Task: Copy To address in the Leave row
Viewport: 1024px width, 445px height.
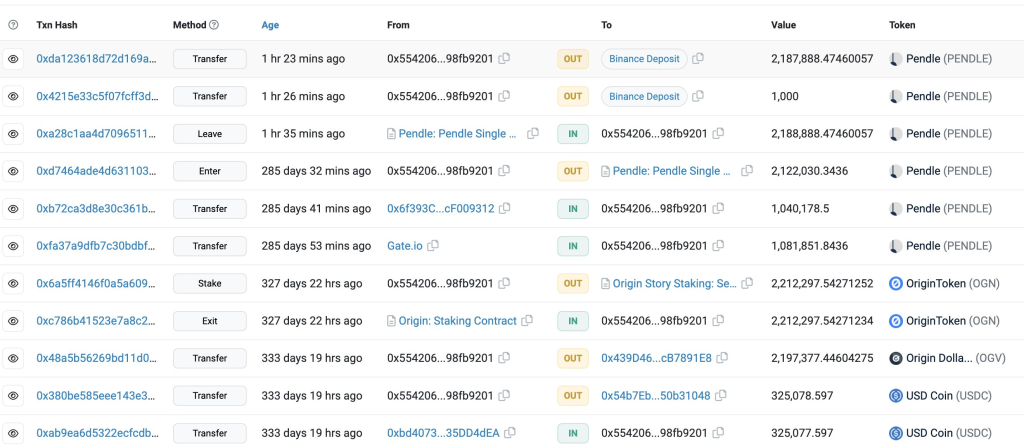Action: point(718,133)
